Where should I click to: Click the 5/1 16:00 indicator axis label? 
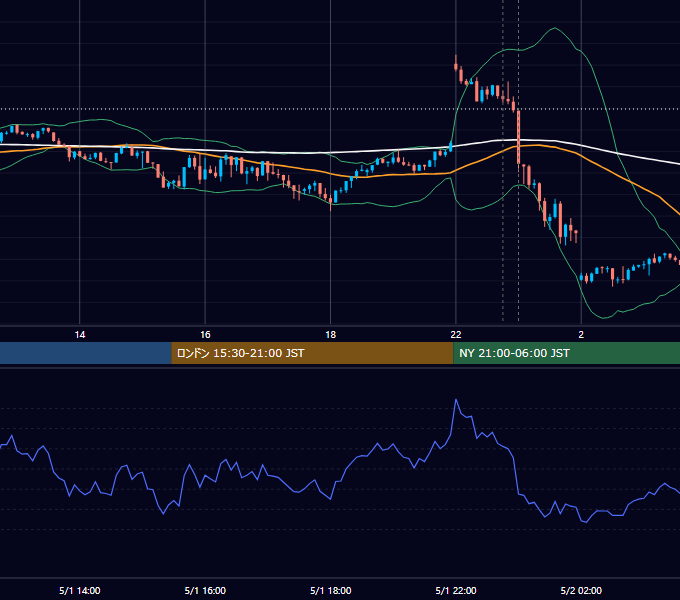pos(205,590)
